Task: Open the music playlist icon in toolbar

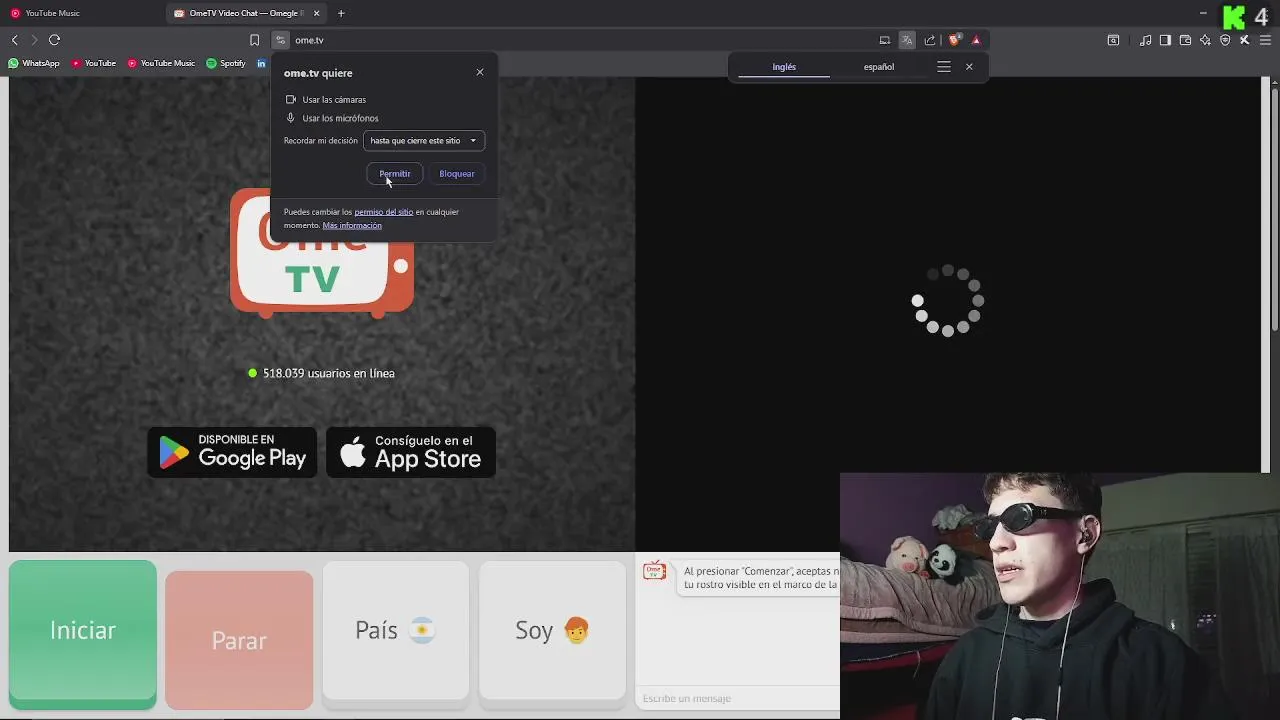Action: coord(1146,40)
